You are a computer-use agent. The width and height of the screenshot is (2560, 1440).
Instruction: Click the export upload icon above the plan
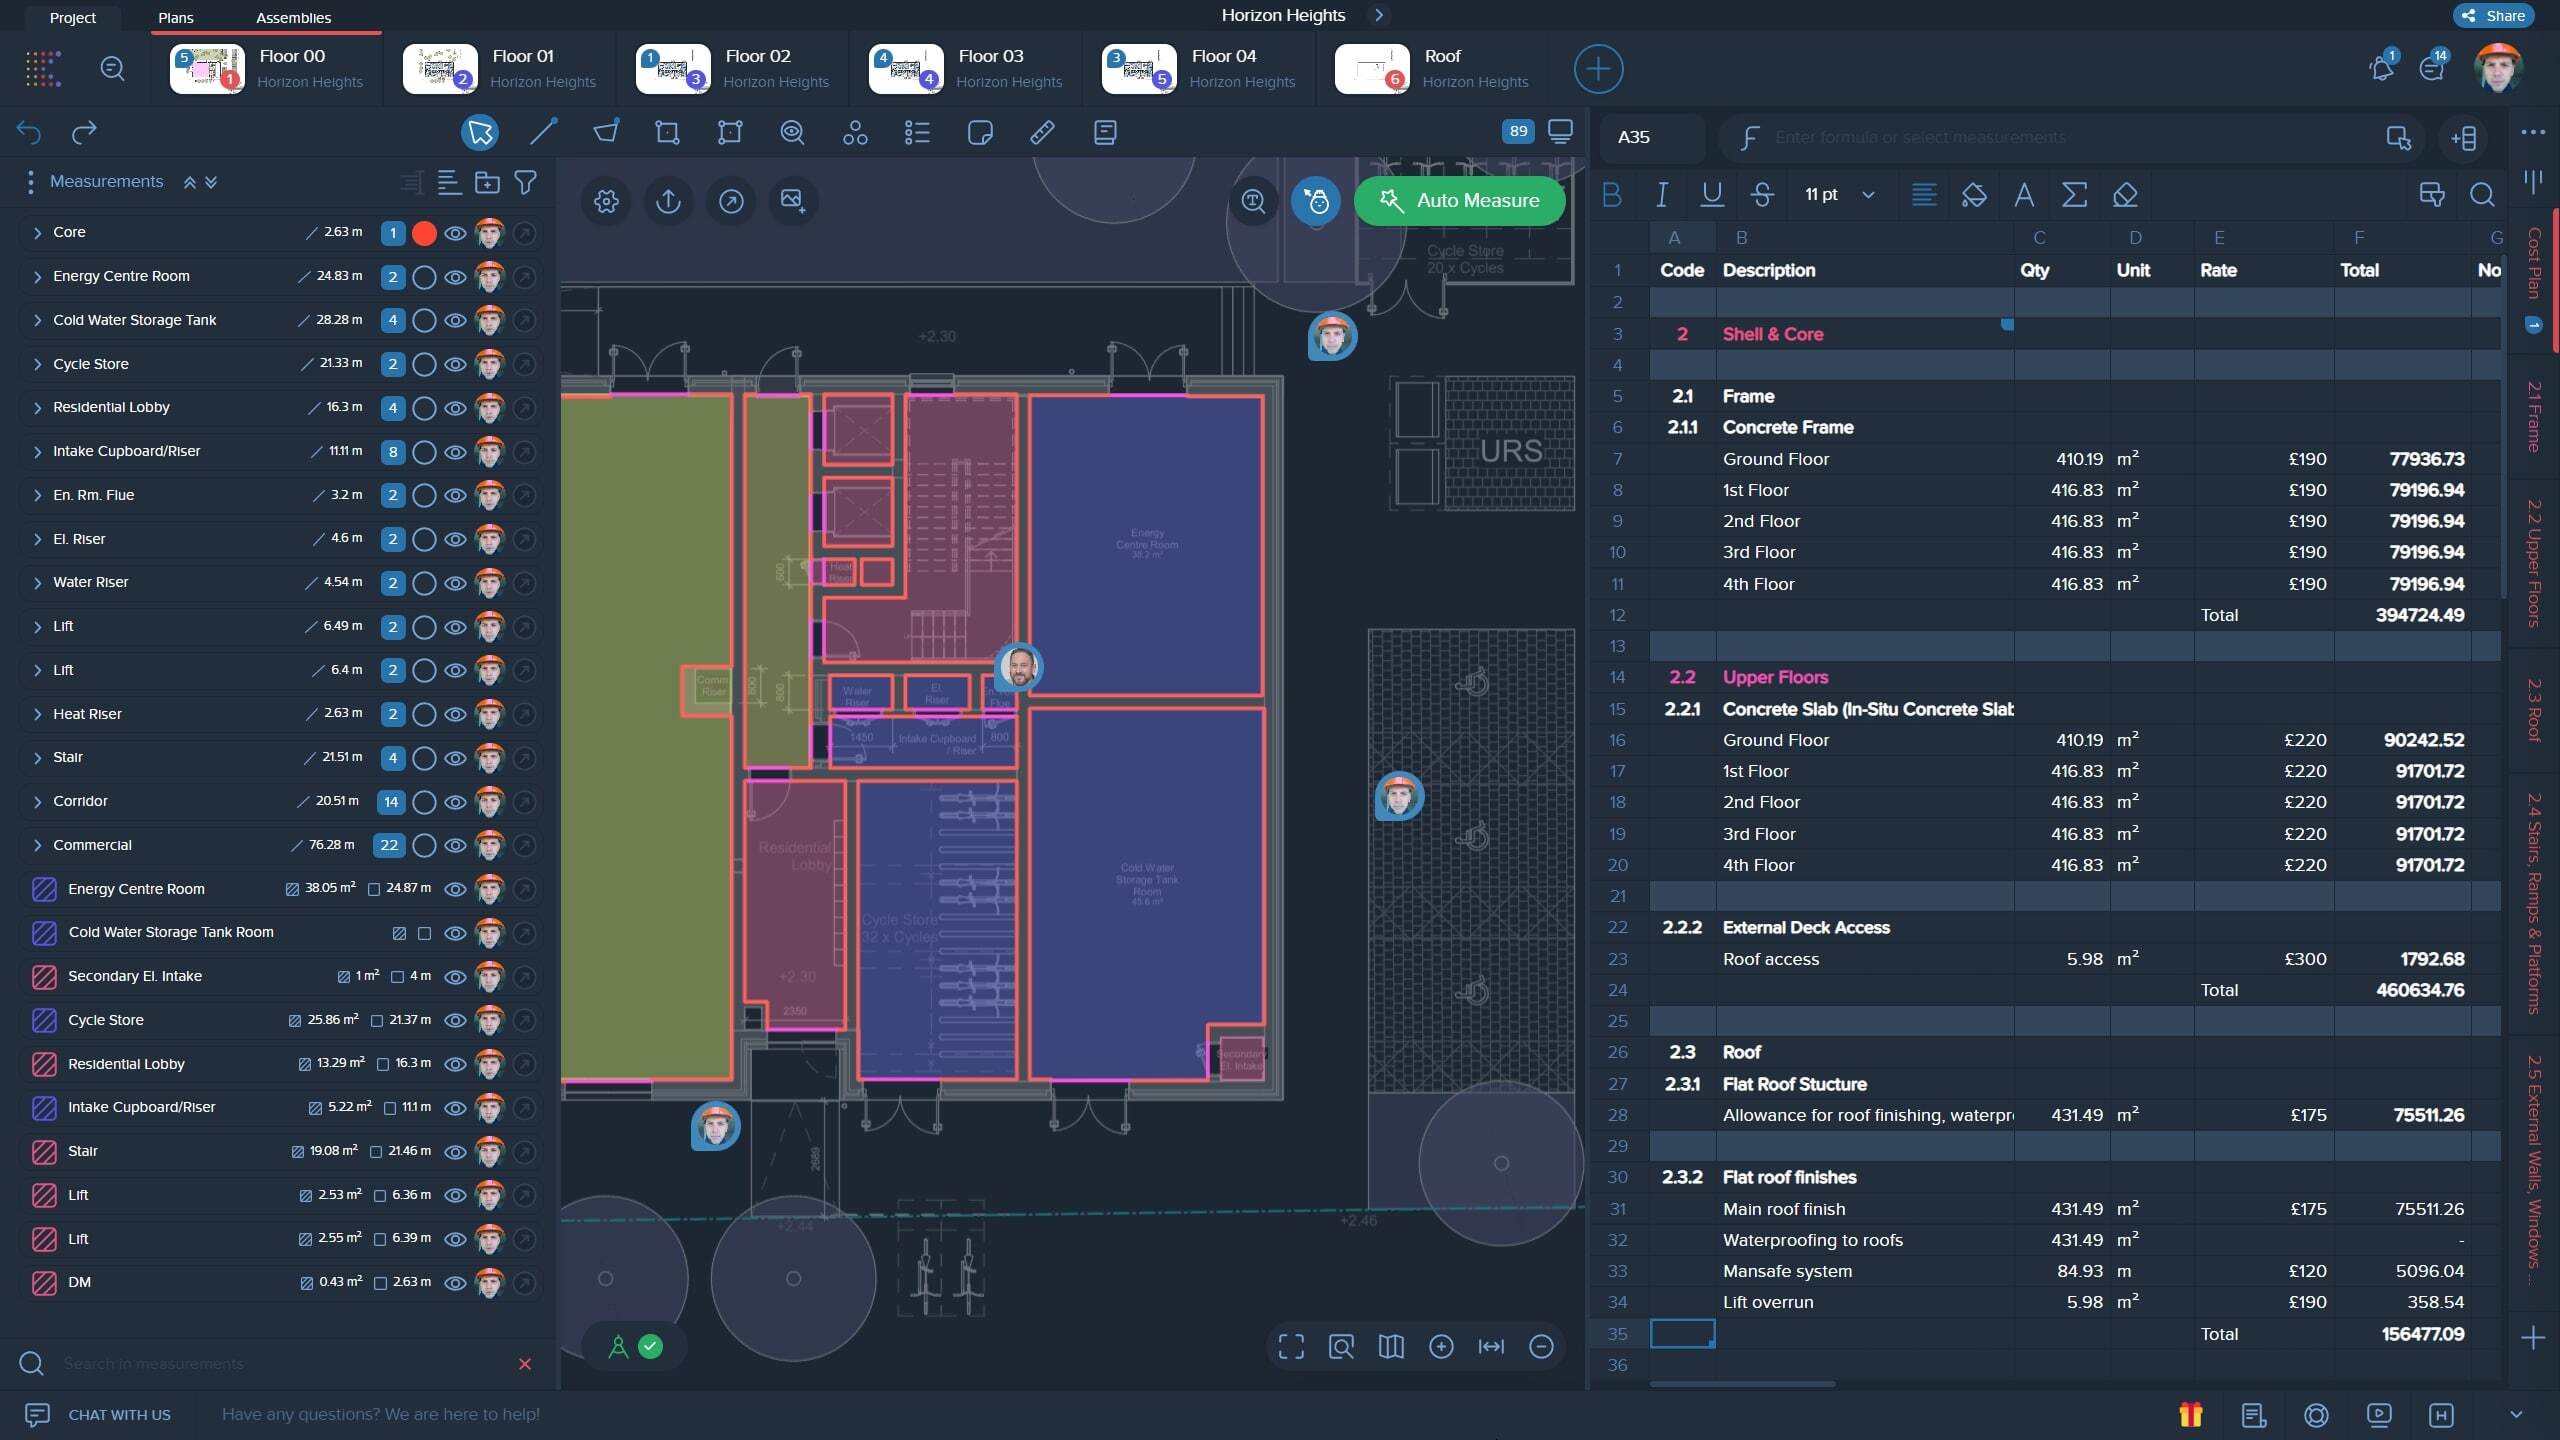click(668, 201)
